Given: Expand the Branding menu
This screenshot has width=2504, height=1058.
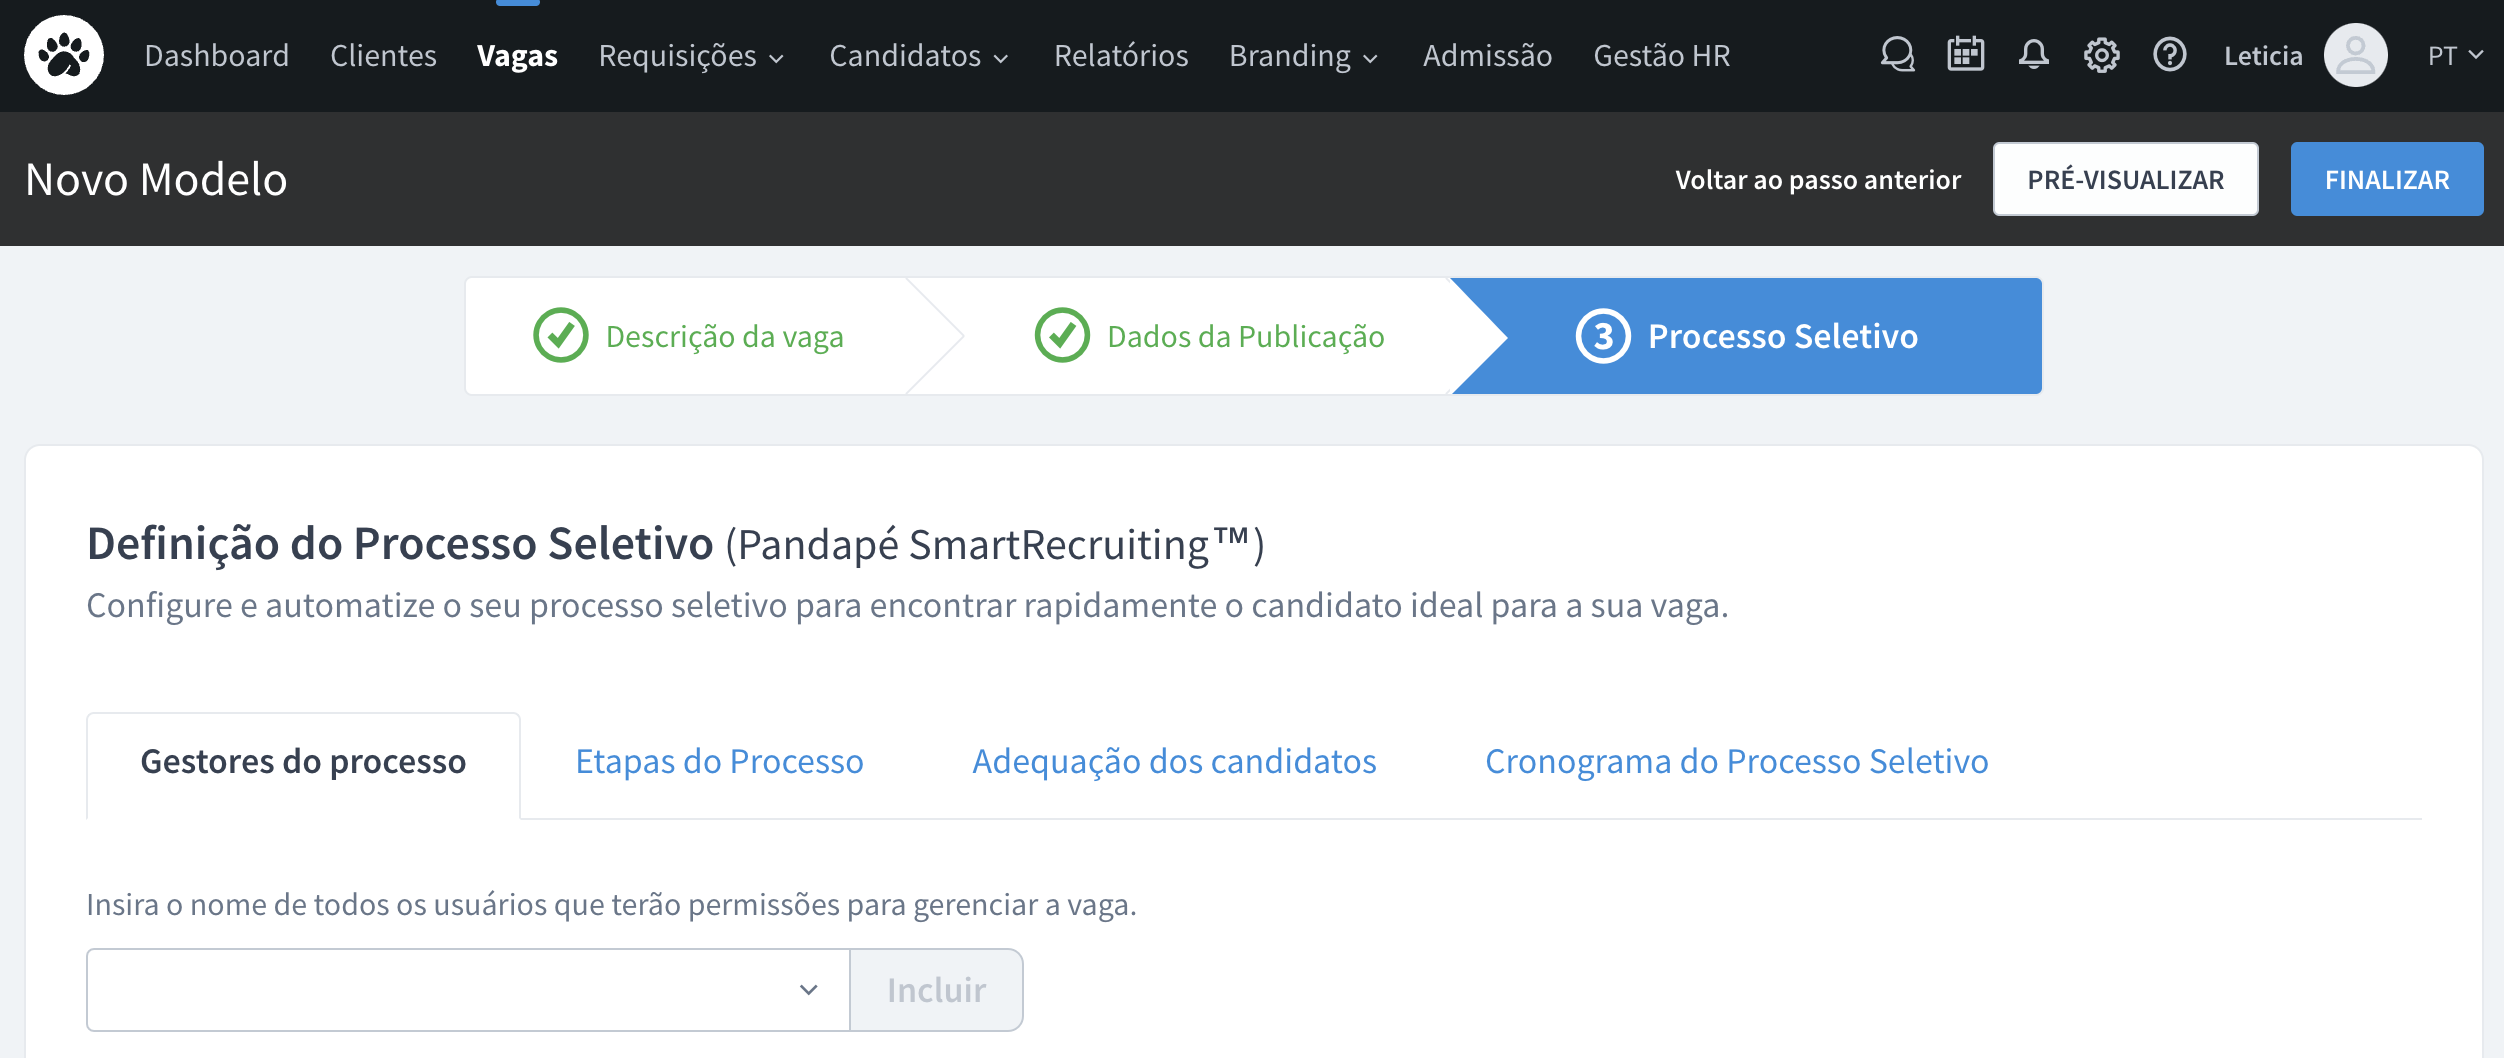Looking at the screenshot, I should click(x=1303, y=56).
